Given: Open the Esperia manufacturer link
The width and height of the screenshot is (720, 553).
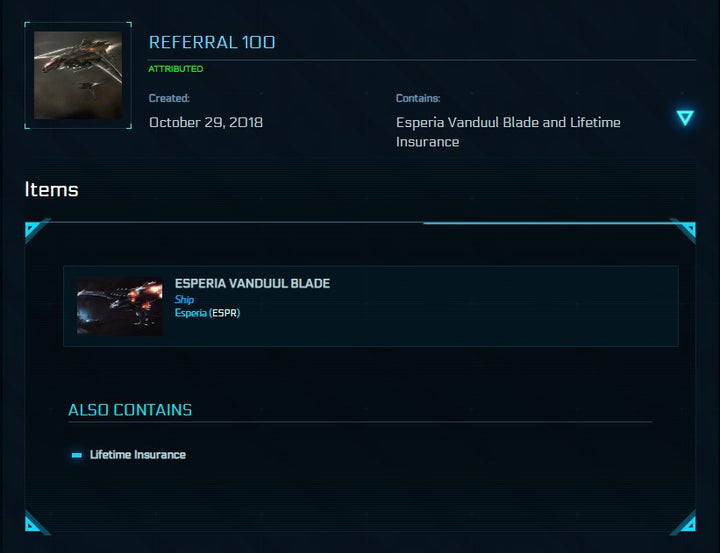Looking at the screenshot, I should tap(190, 312).
